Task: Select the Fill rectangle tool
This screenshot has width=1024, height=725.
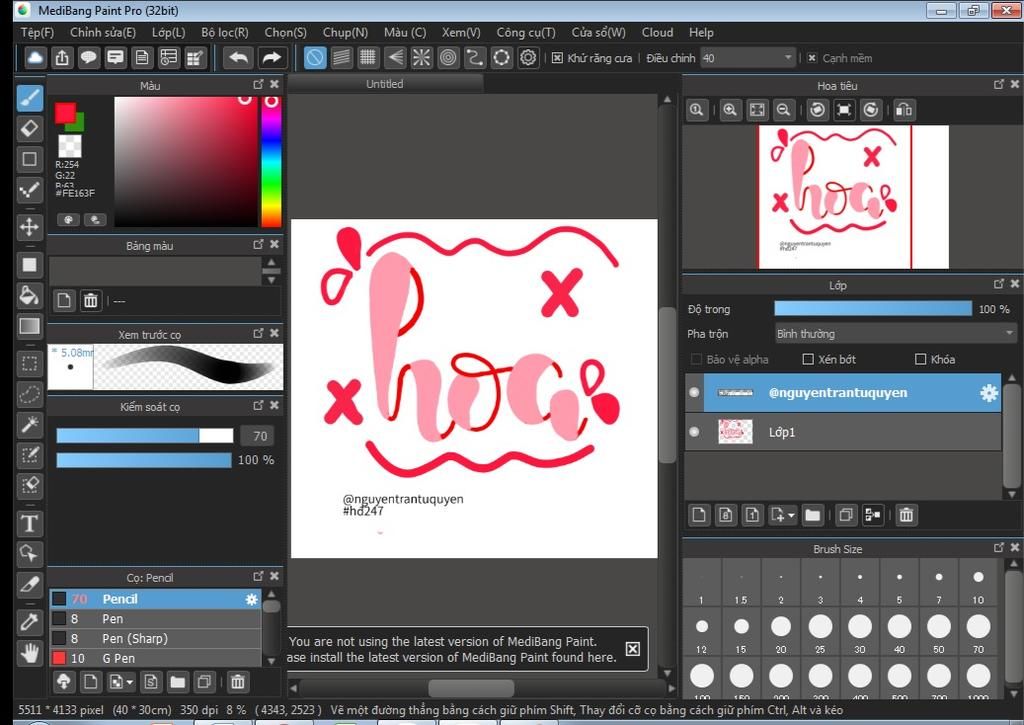Action: coord(29,265)
